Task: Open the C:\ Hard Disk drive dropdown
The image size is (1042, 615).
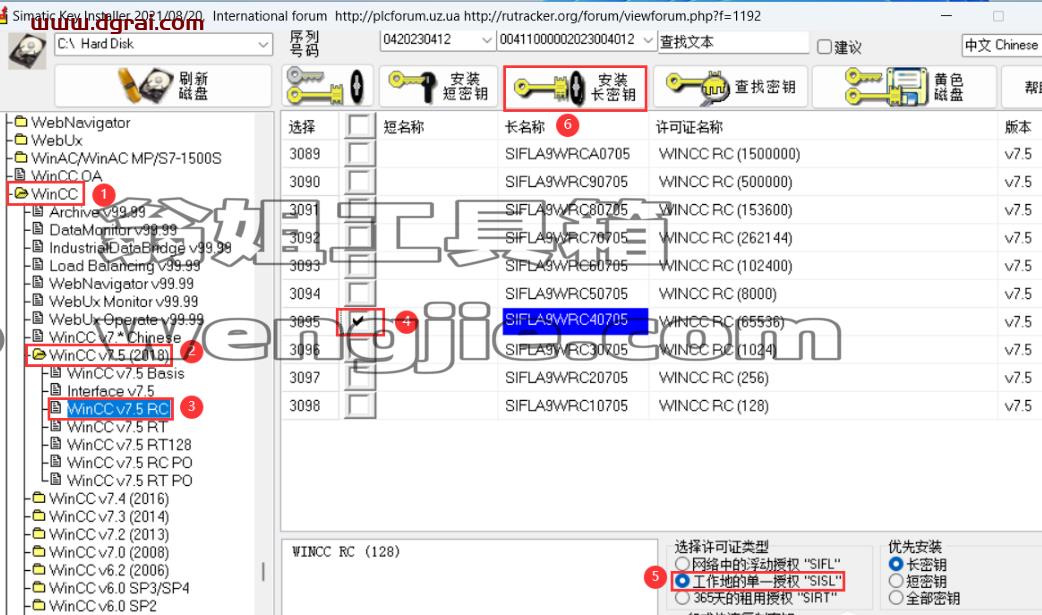Action: 263,45
